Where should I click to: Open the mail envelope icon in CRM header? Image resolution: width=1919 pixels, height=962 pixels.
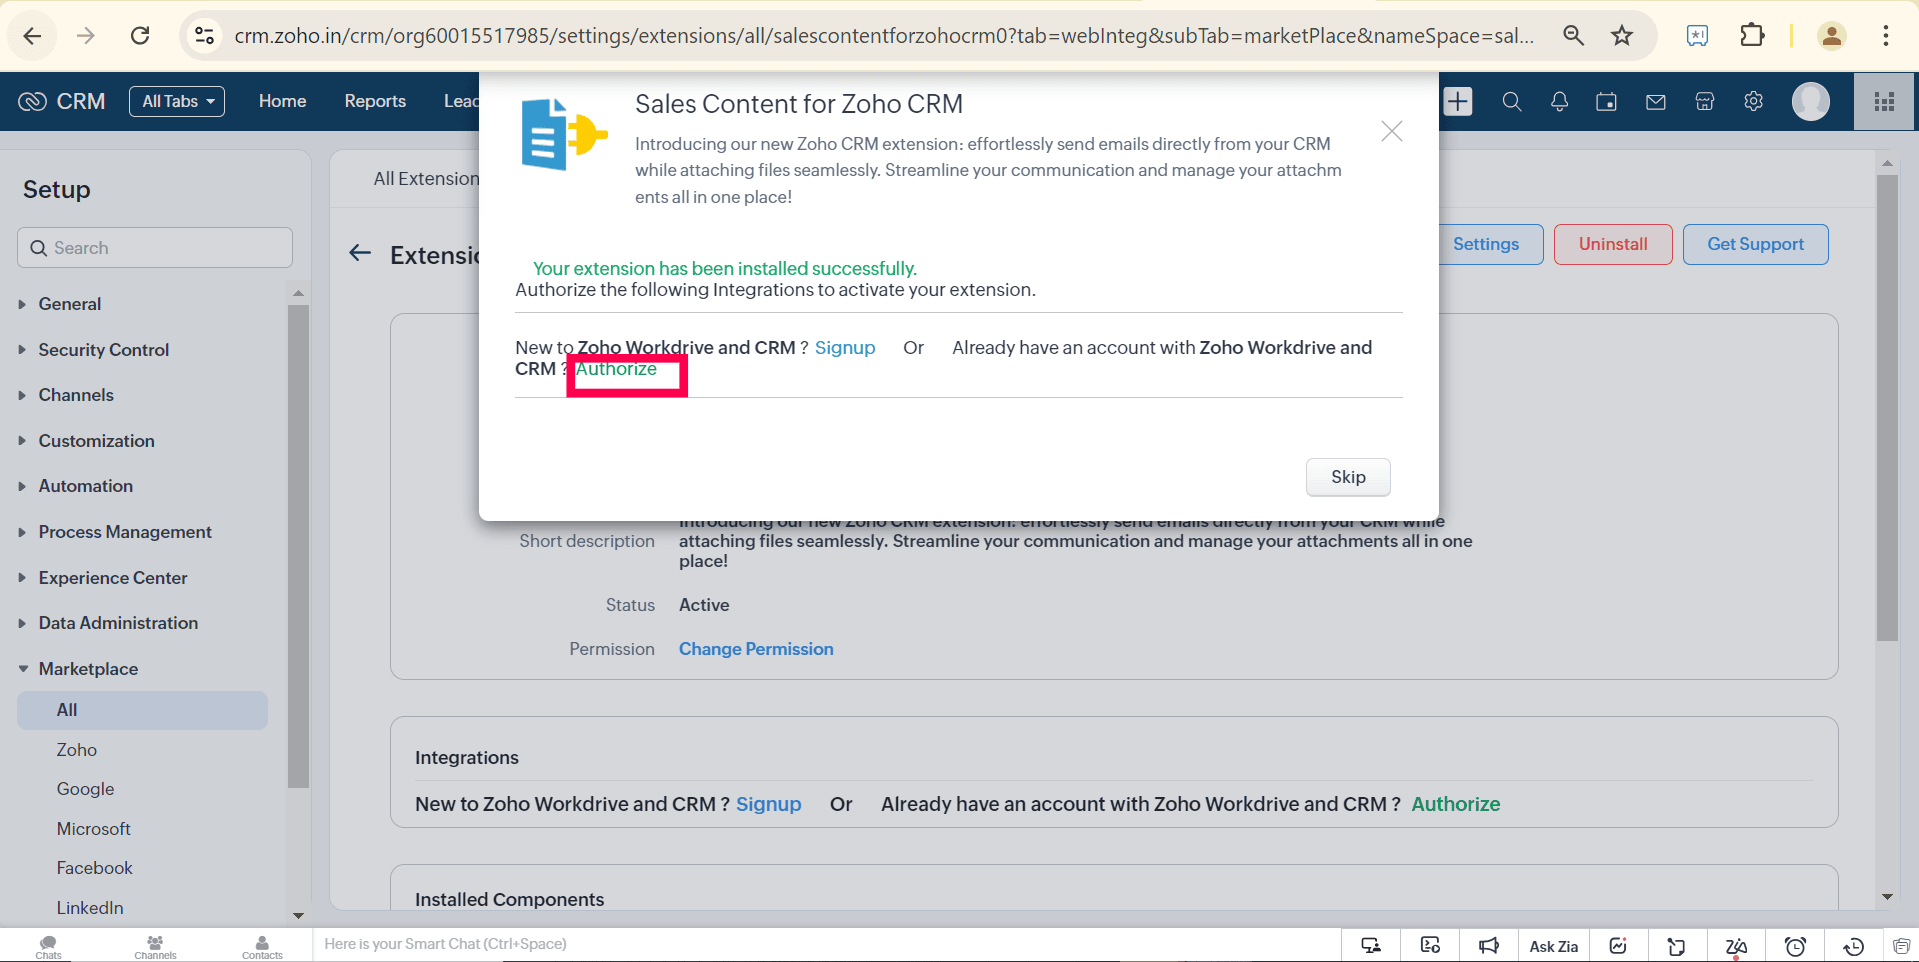(1656, 101)
